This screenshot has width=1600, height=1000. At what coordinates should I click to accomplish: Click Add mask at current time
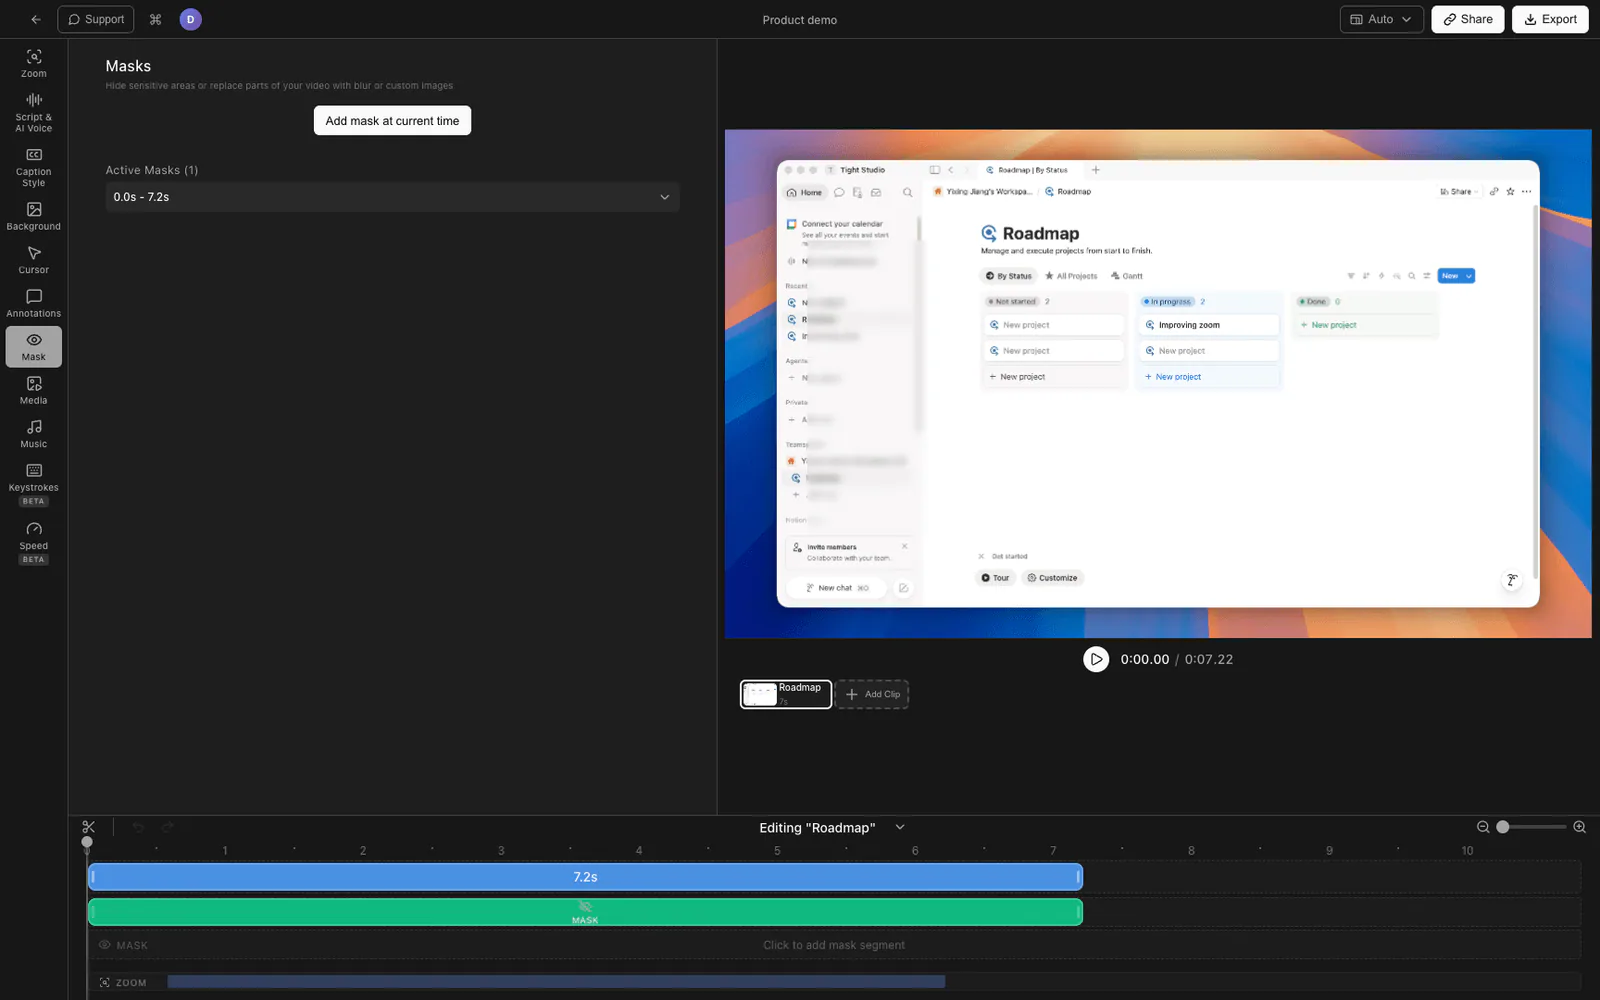pos(392,121)
